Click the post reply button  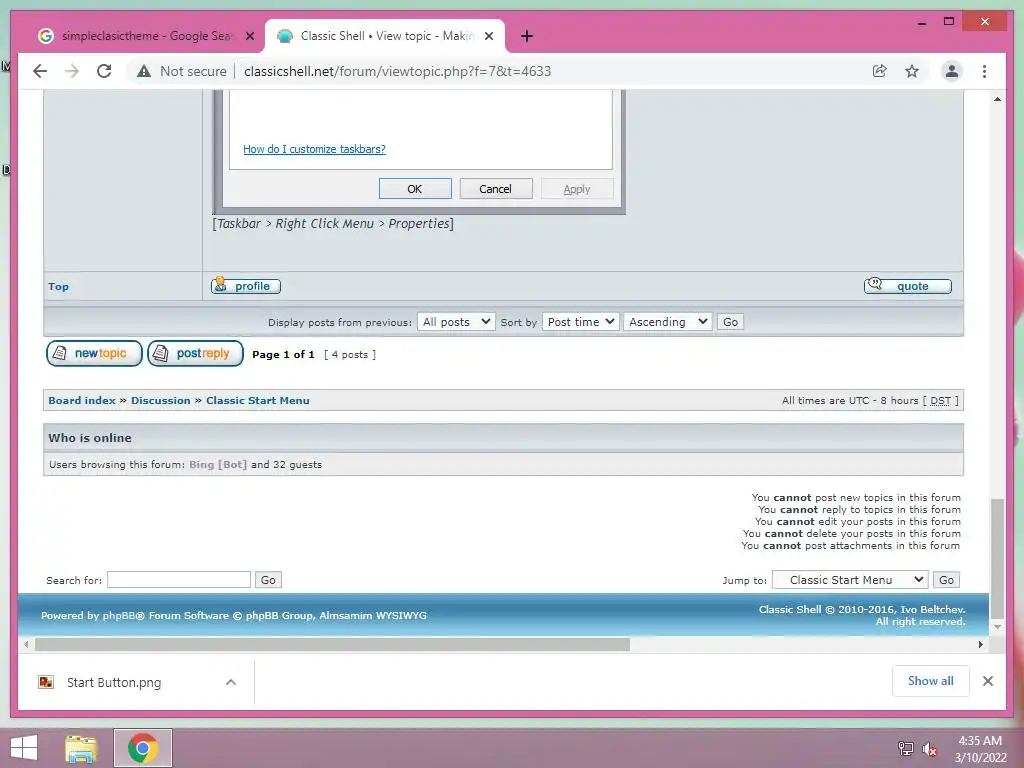click(195, 353)
